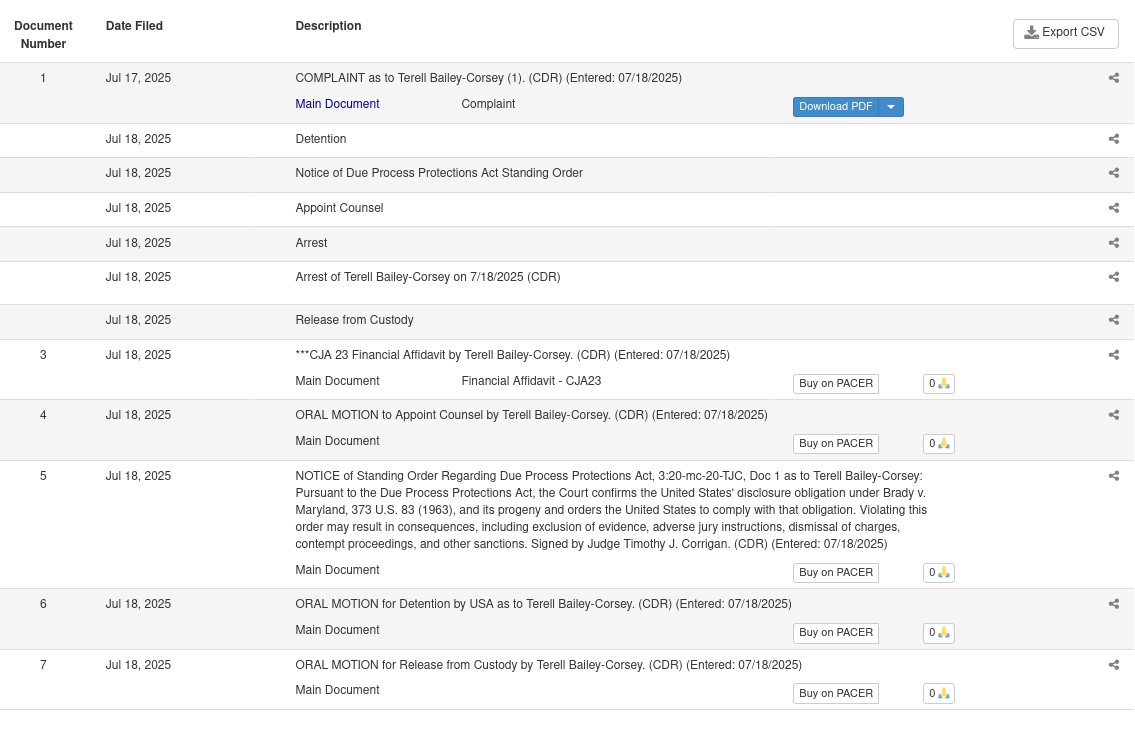Share document 4 Oral Motion to Appoint Counsel
This screenshot has height=746, width=1135.
click(x=1113, y=415)
